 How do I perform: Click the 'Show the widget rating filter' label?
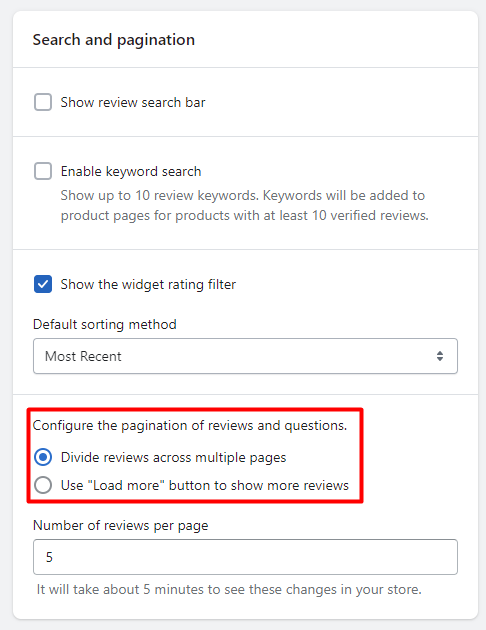(x=148, y=284)
